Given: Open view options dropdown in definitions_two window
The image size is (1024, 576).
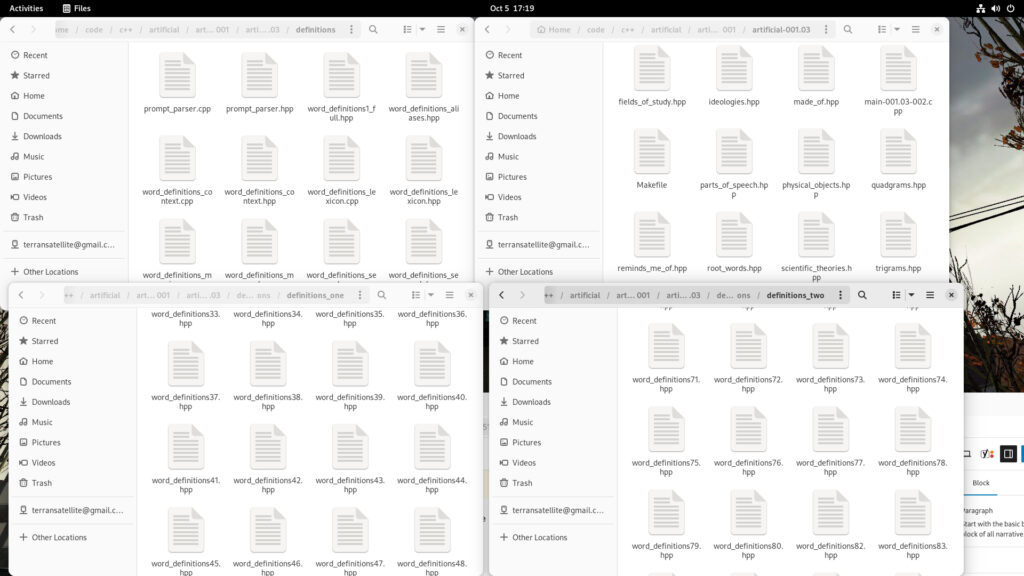Looking at the screenshot, I should click(x=911, y=295).
